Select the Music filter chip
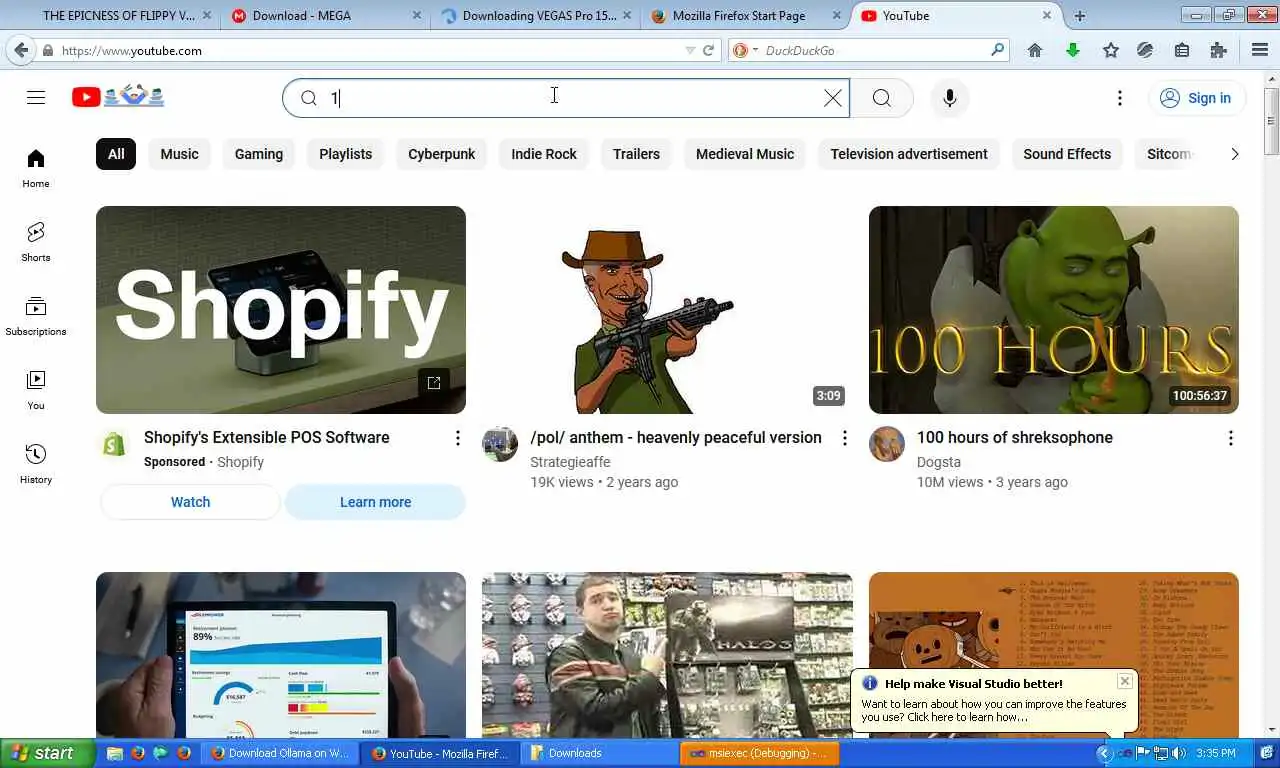The height and width of the screenshot is (768, 1280). click(x=179, y=154)
